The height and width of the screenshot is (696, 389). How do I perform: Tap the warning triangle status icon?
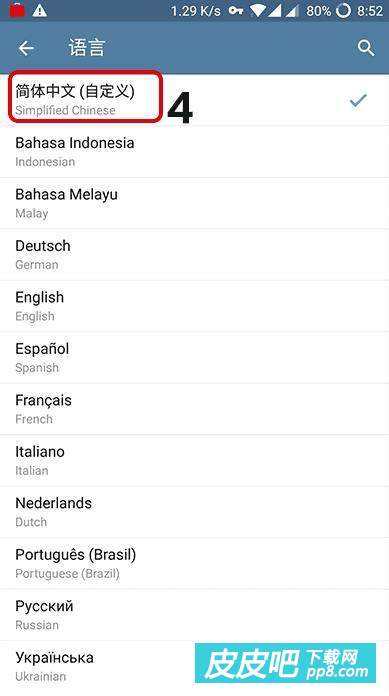(x=40, y=11)
